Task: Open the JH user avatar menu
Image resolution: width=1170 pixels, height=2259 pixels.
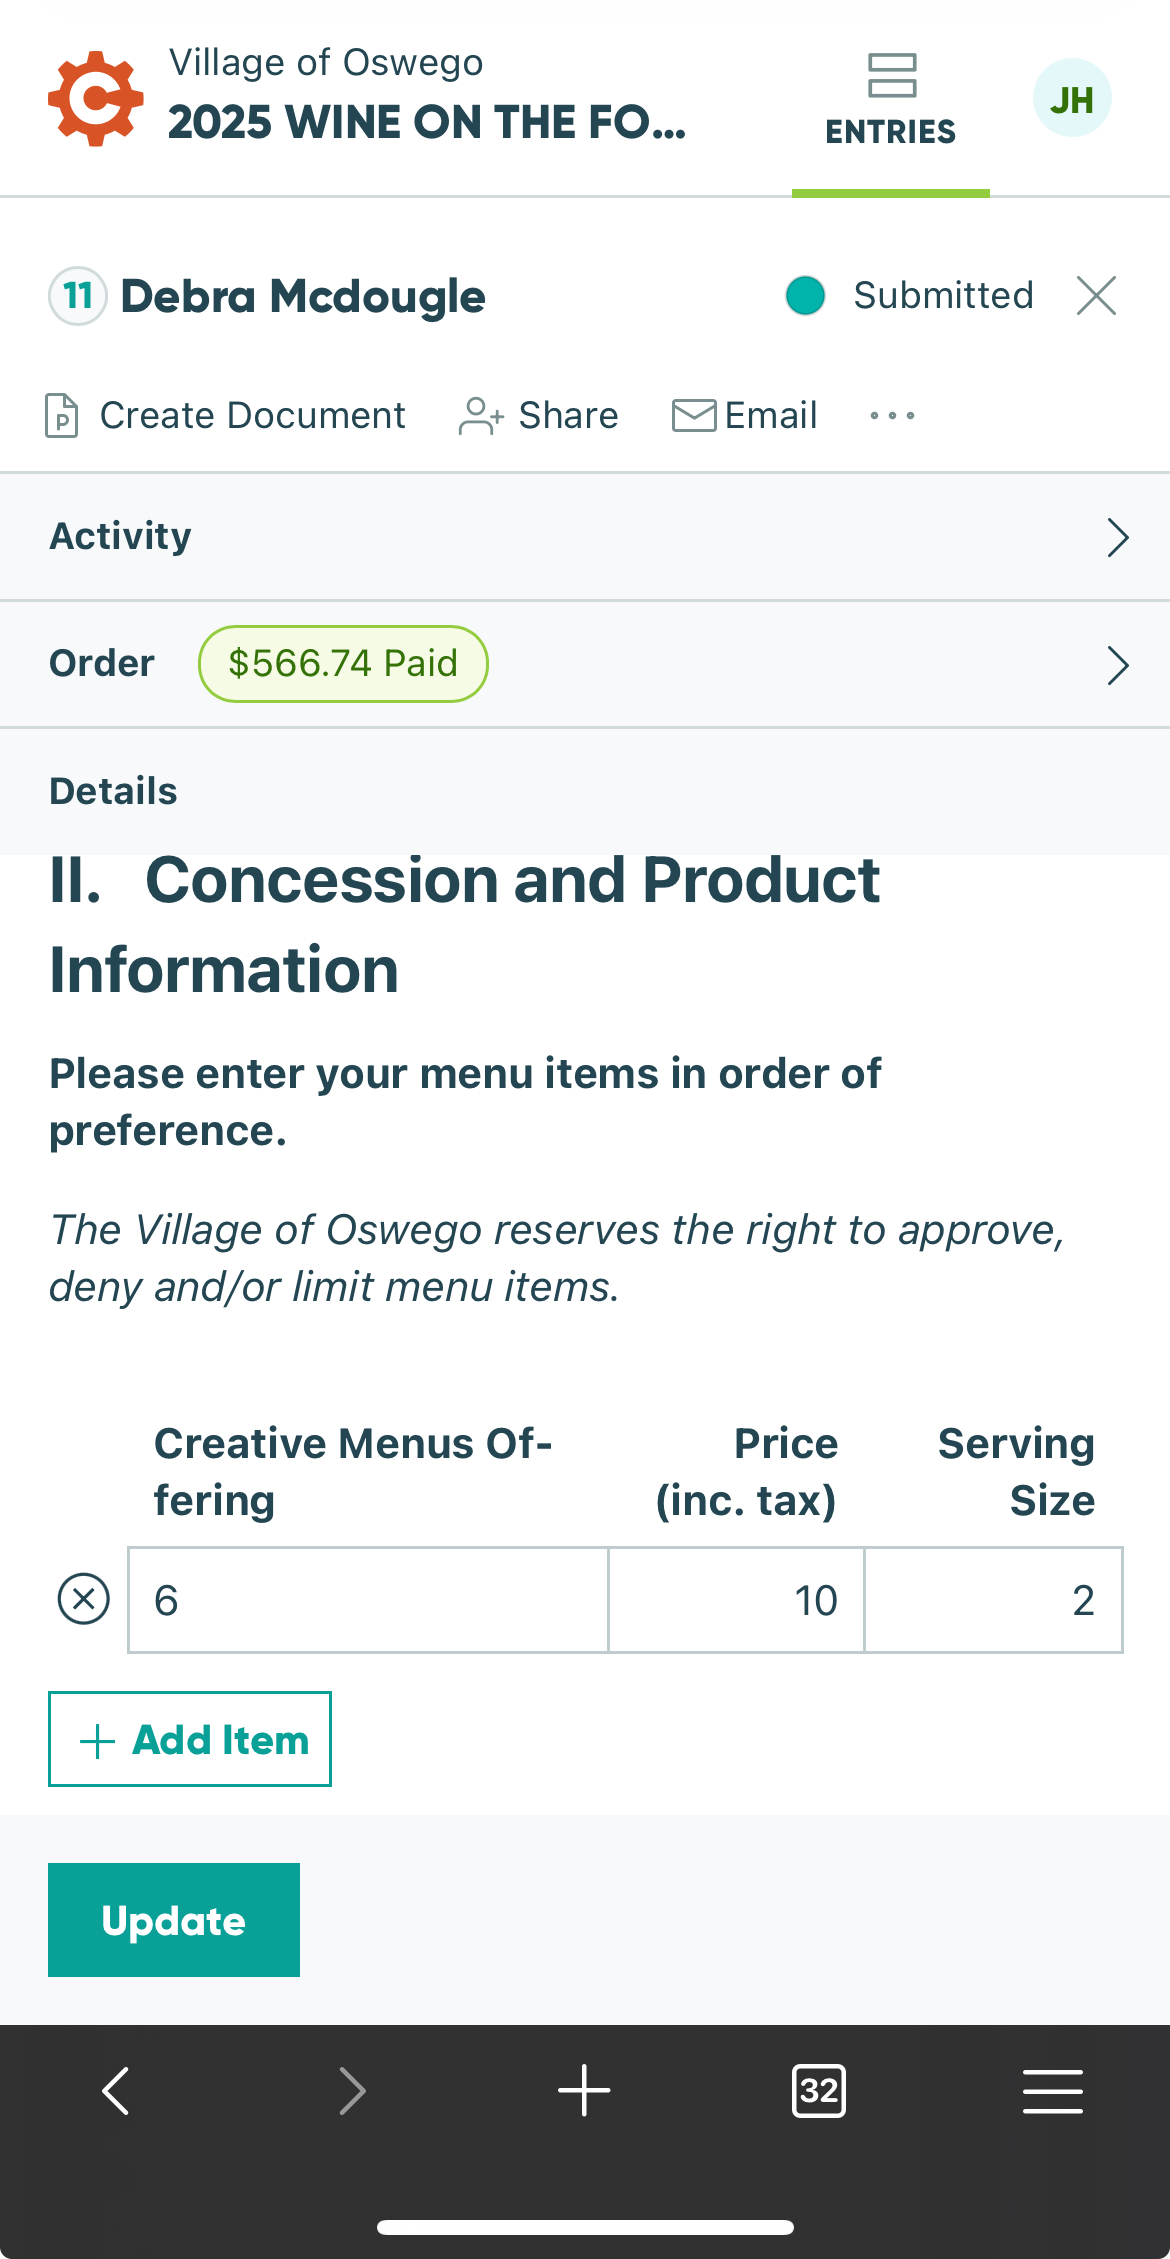Action: point(1071,99)
